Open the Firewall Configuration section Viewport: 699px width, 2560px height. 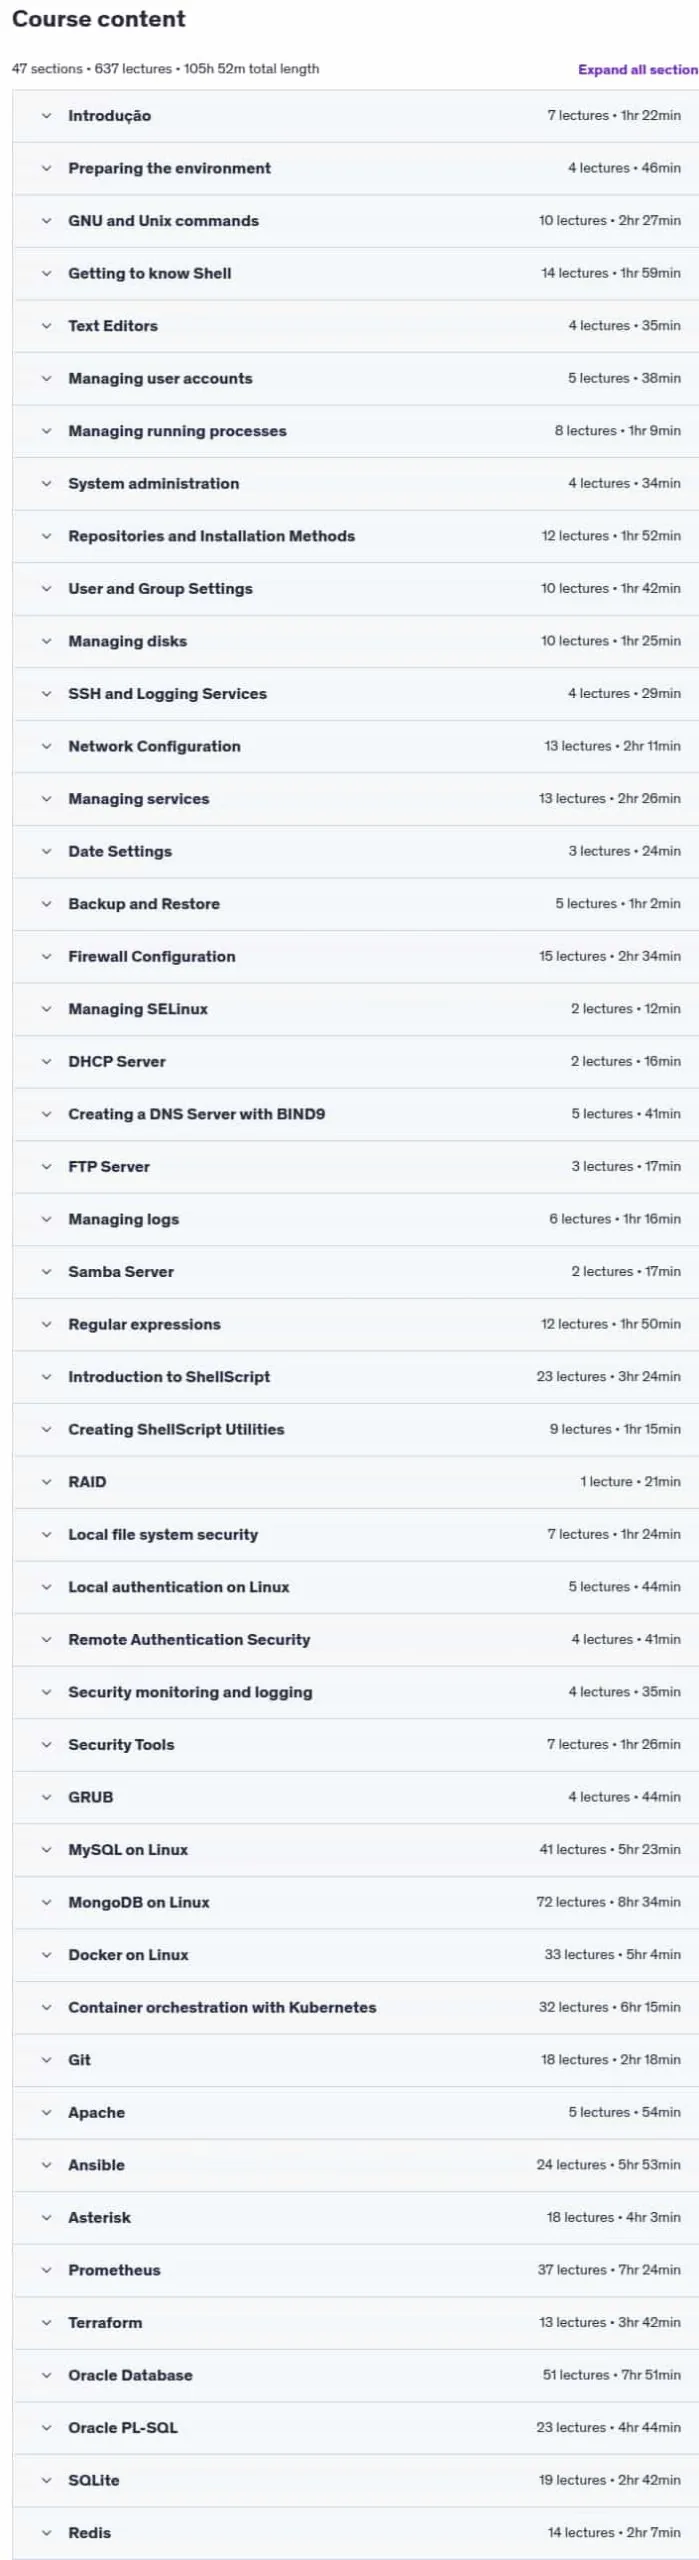tap(355, 956)
